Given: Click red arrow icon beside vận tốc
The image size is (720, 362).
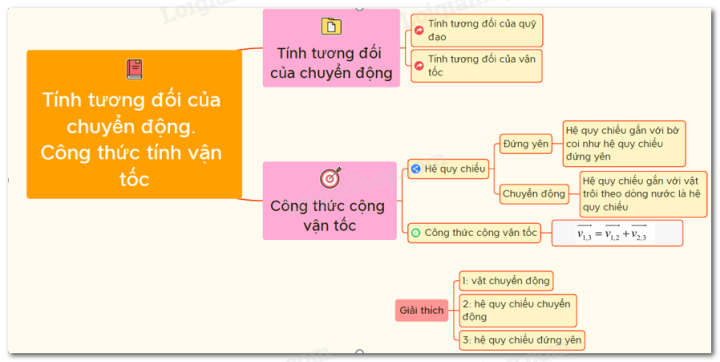Looking at the screenshot, I should [x=419, y=66].
